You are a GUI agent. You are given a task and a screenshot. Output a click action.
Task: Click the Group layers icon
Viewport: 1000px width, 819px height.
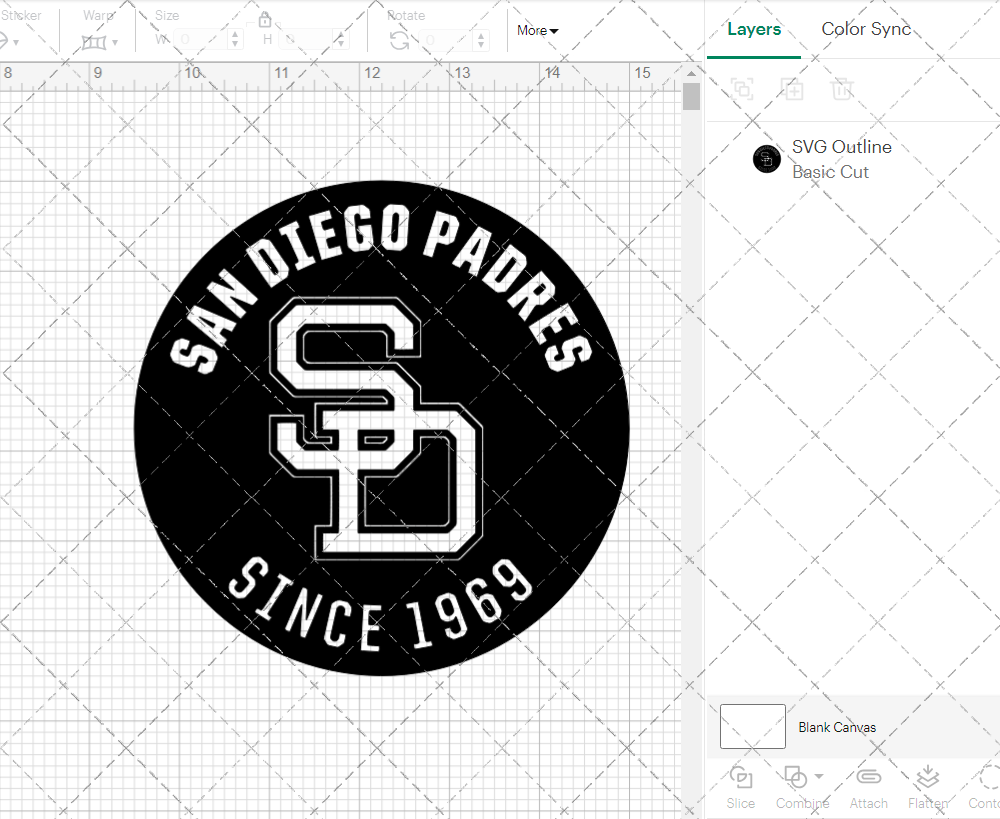click(x=742, y=89)
